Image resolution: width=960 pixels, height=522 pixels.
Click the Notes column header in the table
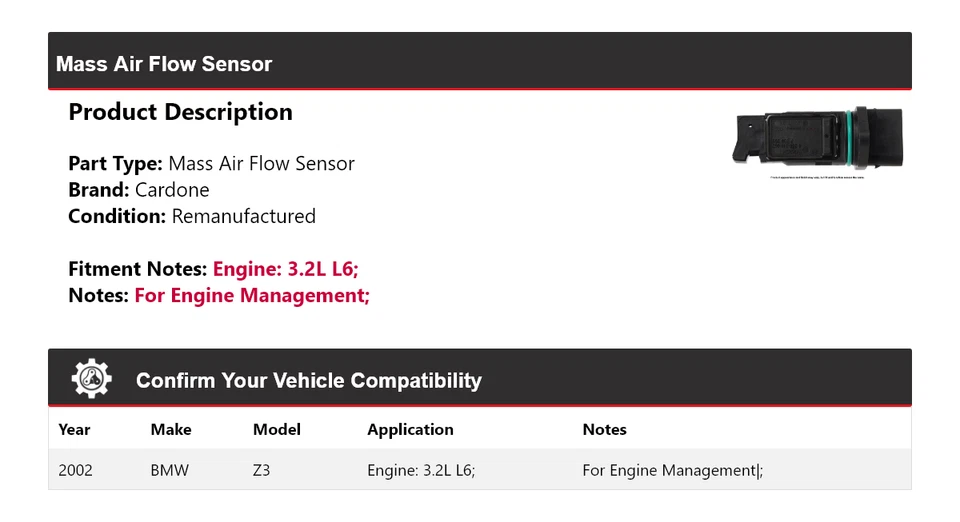[x=604, y=430]
